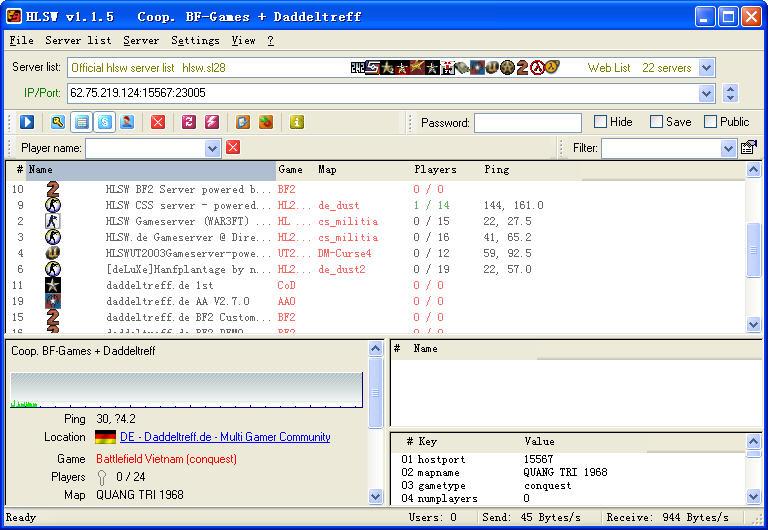The height and width of the screenshot is (530, 768).
Task: Click the red X delete toolbar icon
Action: tap(158, 122)
